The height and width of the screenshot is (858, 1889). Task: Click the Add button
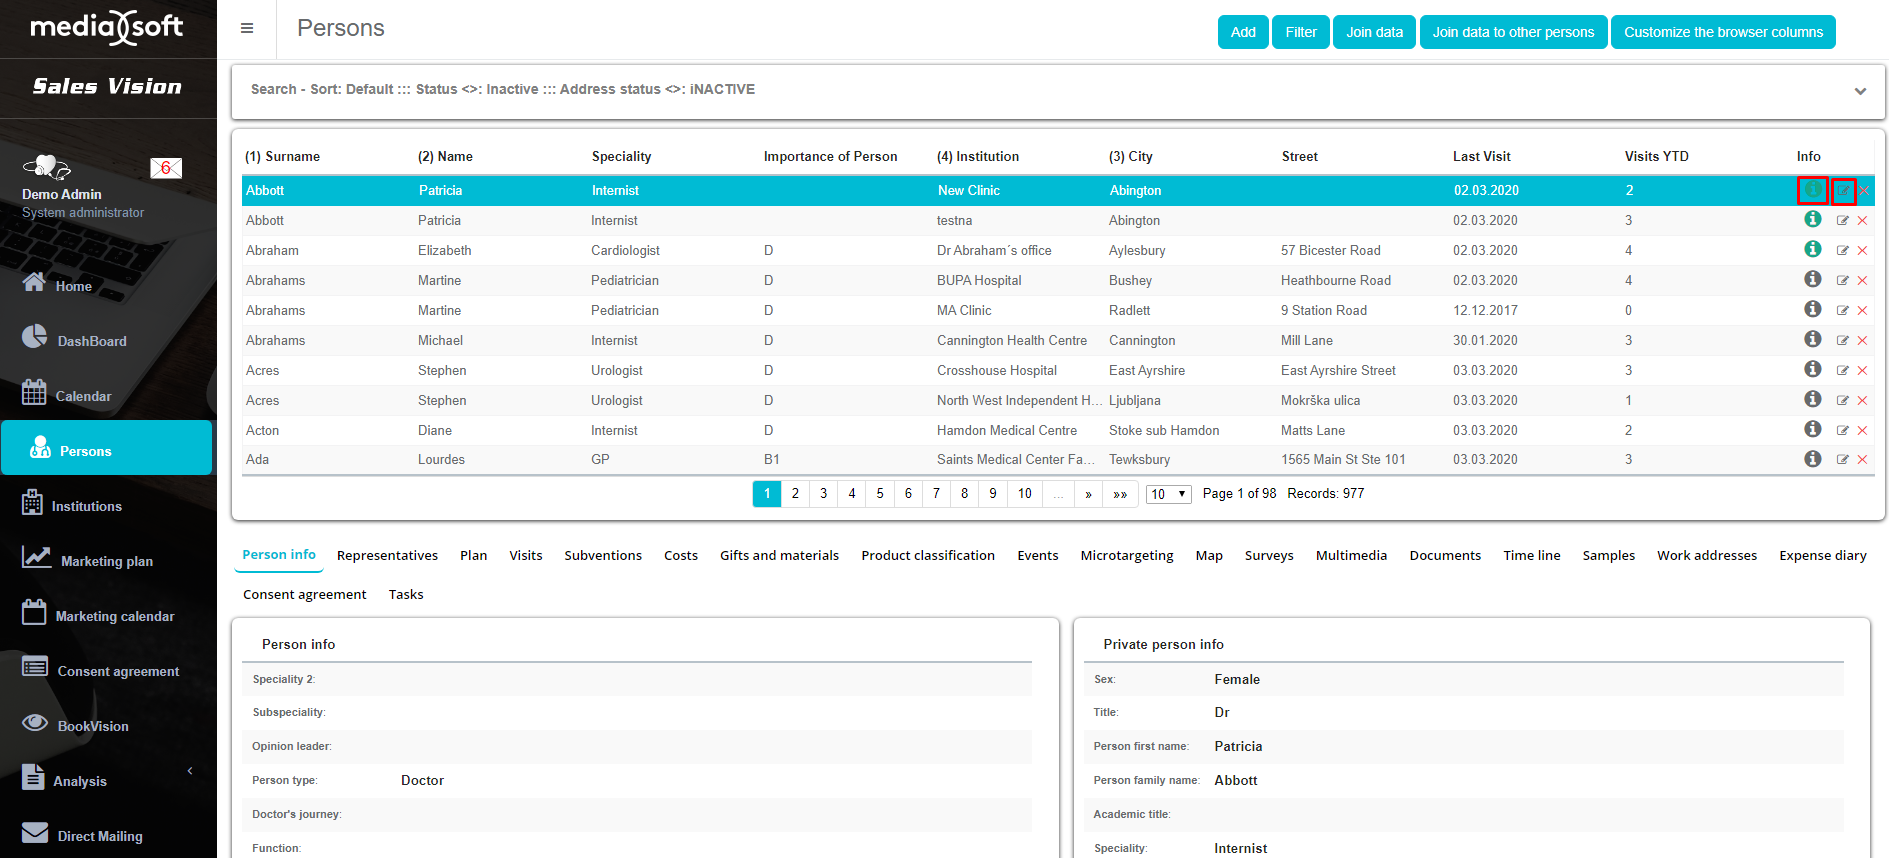1243,32
